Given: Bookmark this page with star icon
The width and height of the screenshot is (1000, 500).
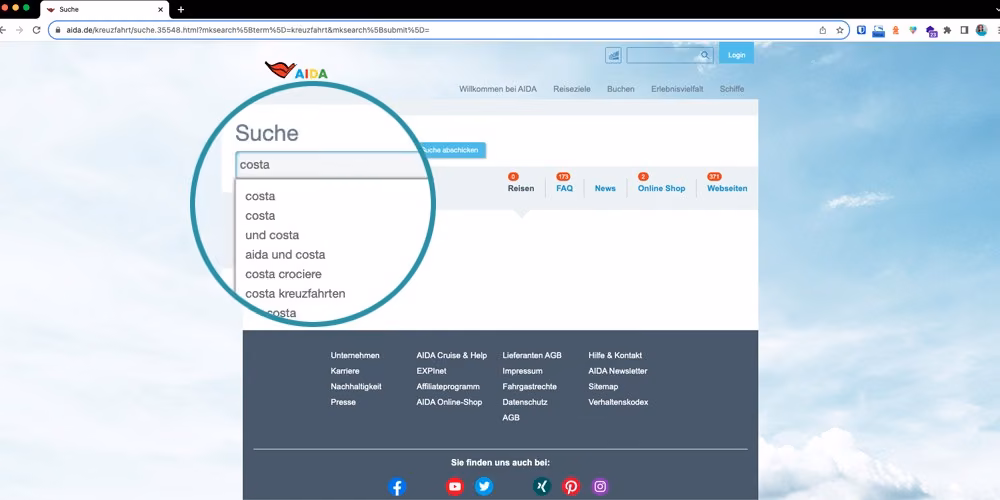Looking at the screenshot, I should 839,30.
